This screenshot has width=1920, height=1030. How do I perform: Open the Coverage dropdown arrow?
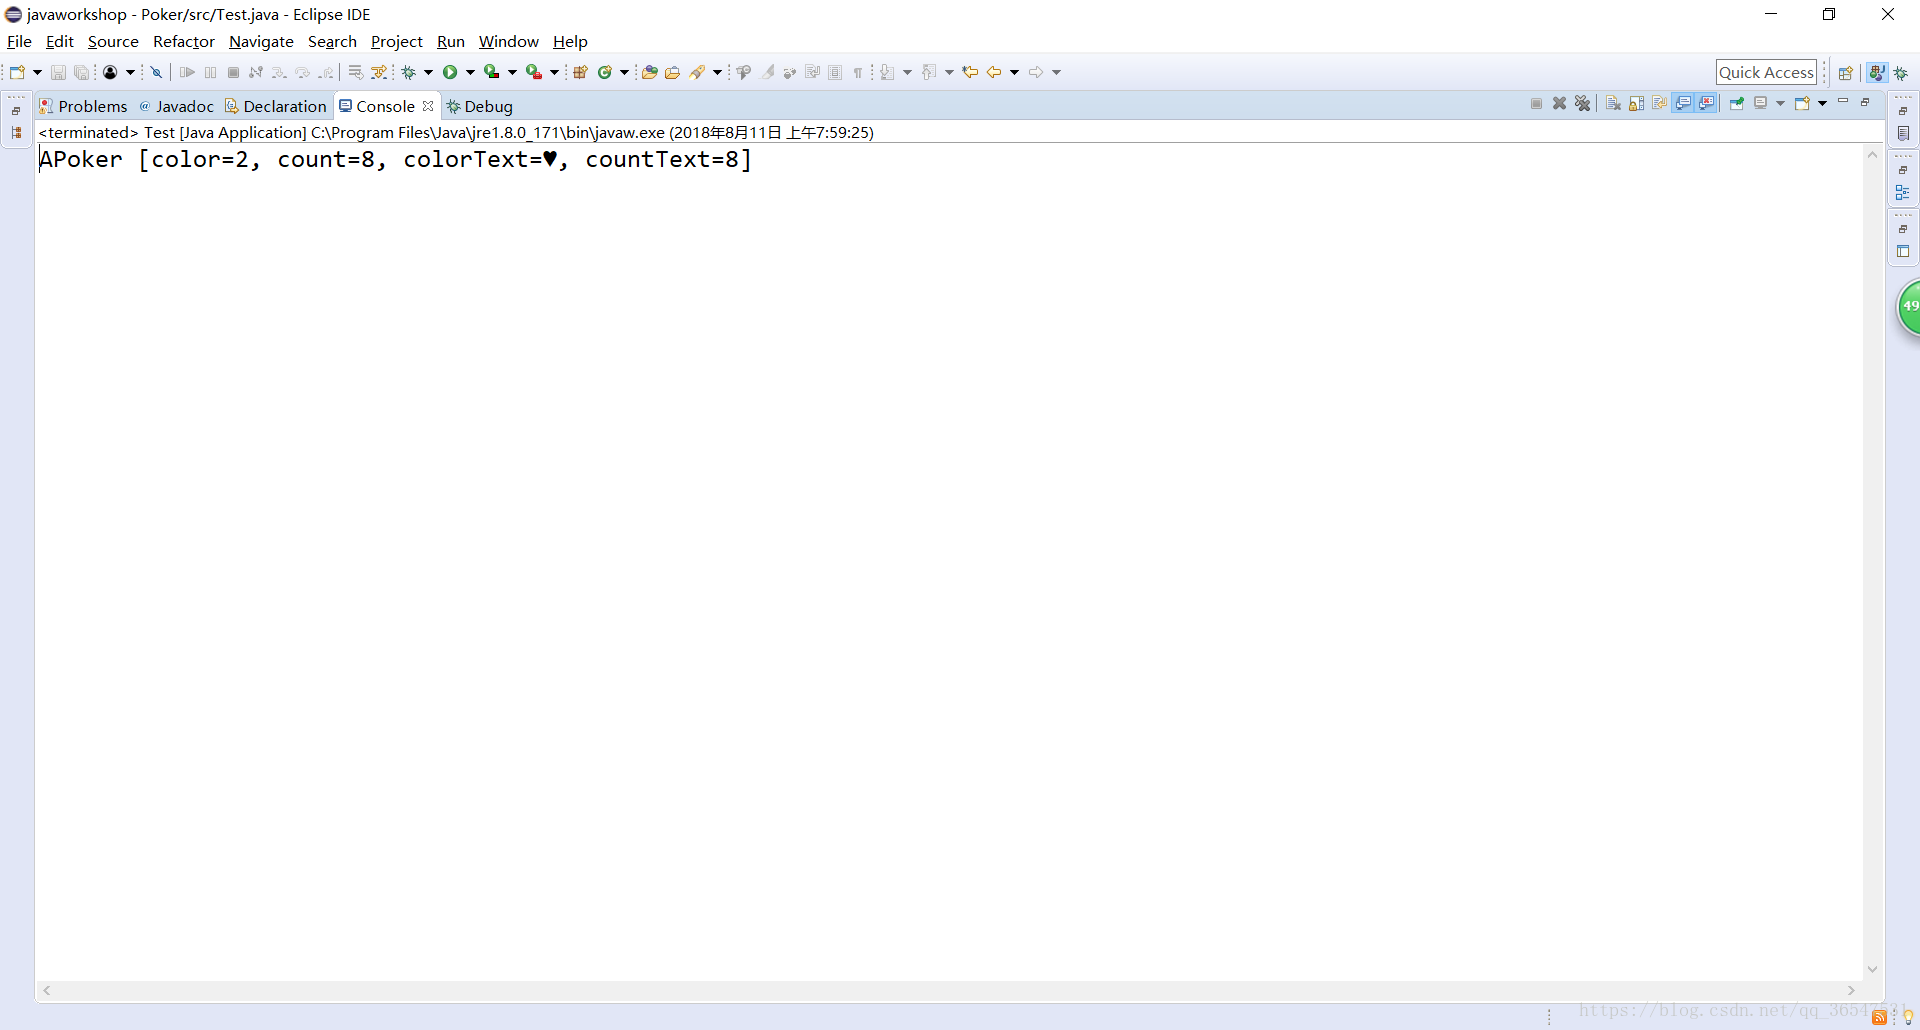click(512, 72)
